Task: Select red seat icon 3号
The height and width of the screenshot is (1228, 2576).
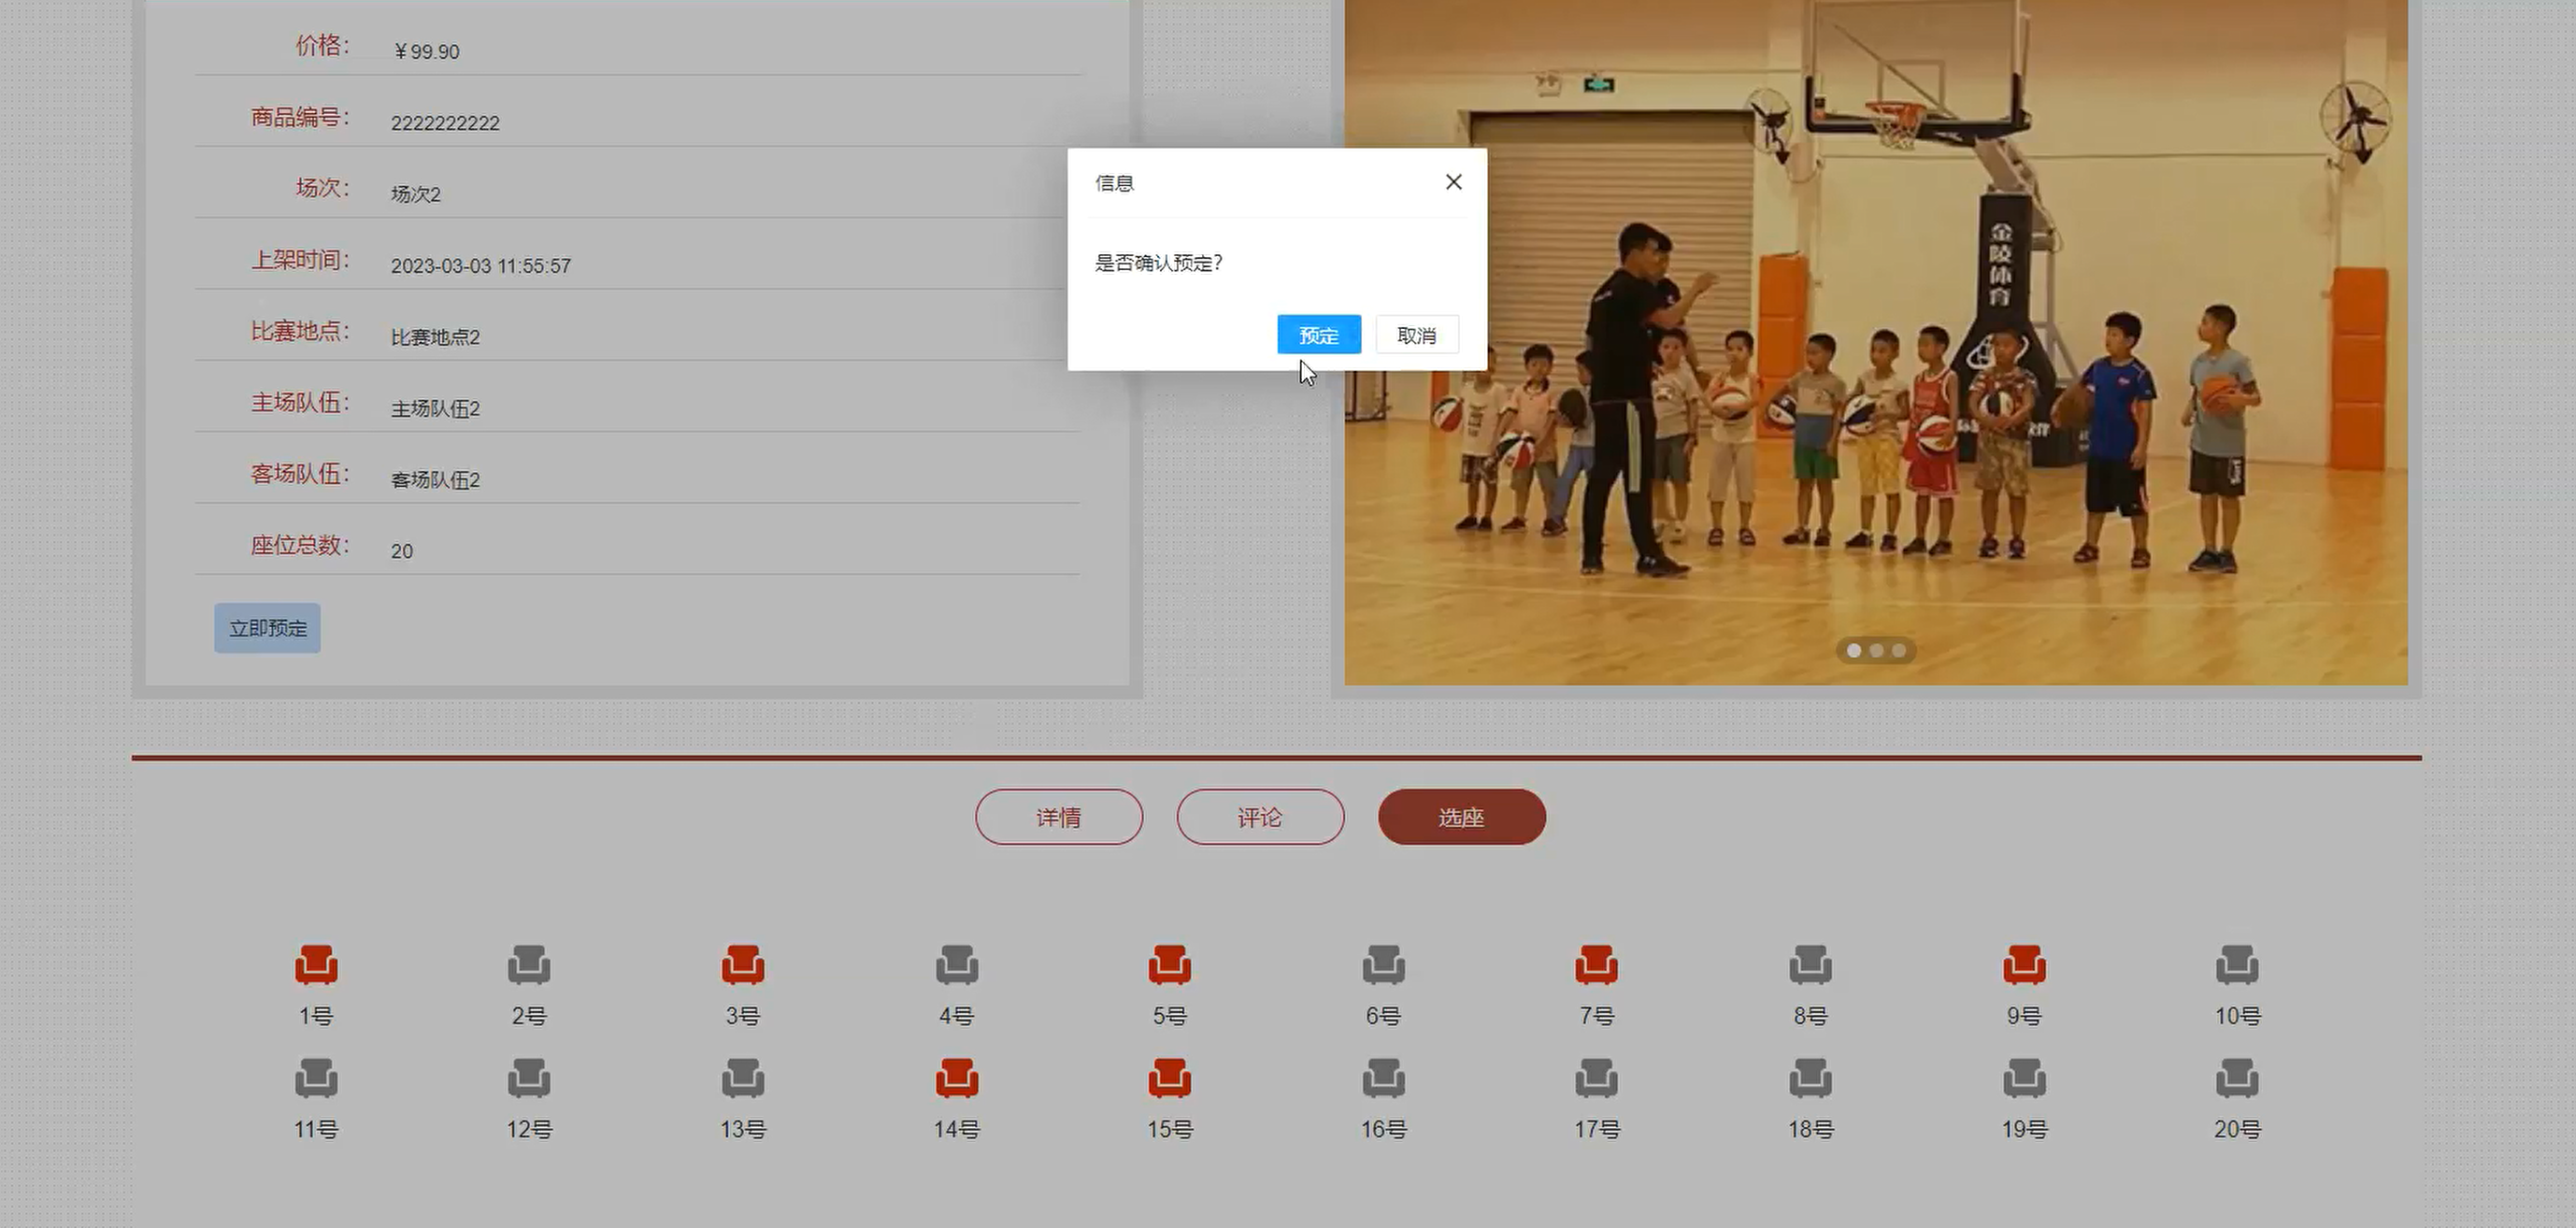Action: [x=743, y=965]
